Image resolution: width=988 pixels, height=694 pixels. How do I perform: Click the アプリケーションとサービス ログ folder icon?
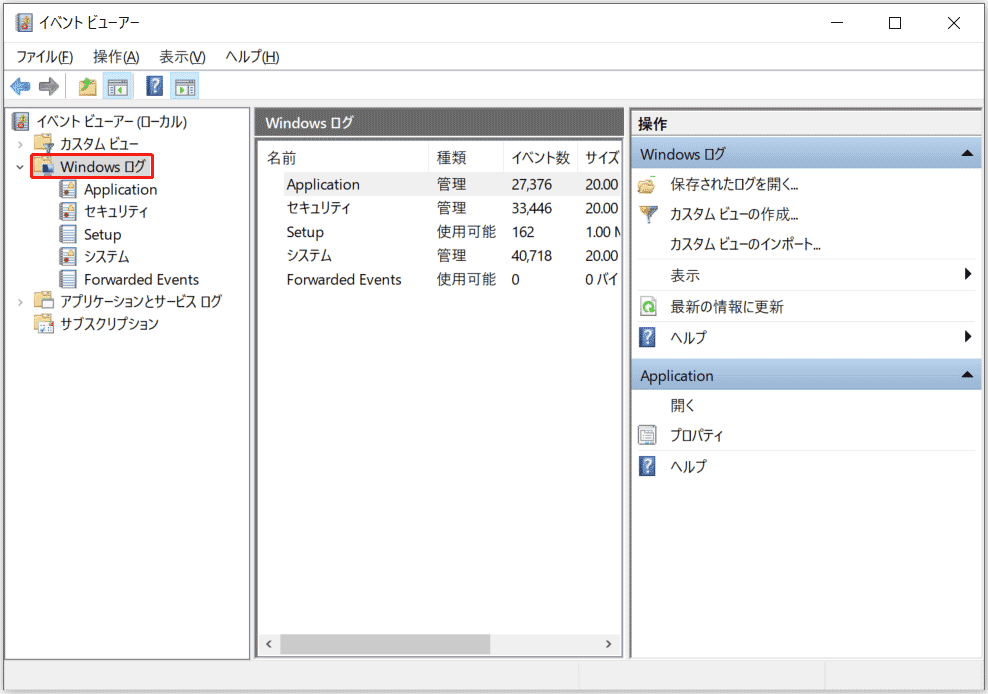(x=44, y=301)
